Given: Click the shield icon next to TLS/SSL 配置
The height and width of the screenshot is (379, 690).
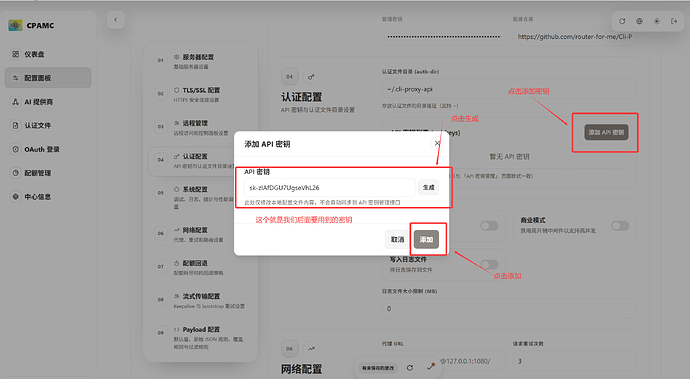Looking at the screenshot, I should [x=176, y=90].
